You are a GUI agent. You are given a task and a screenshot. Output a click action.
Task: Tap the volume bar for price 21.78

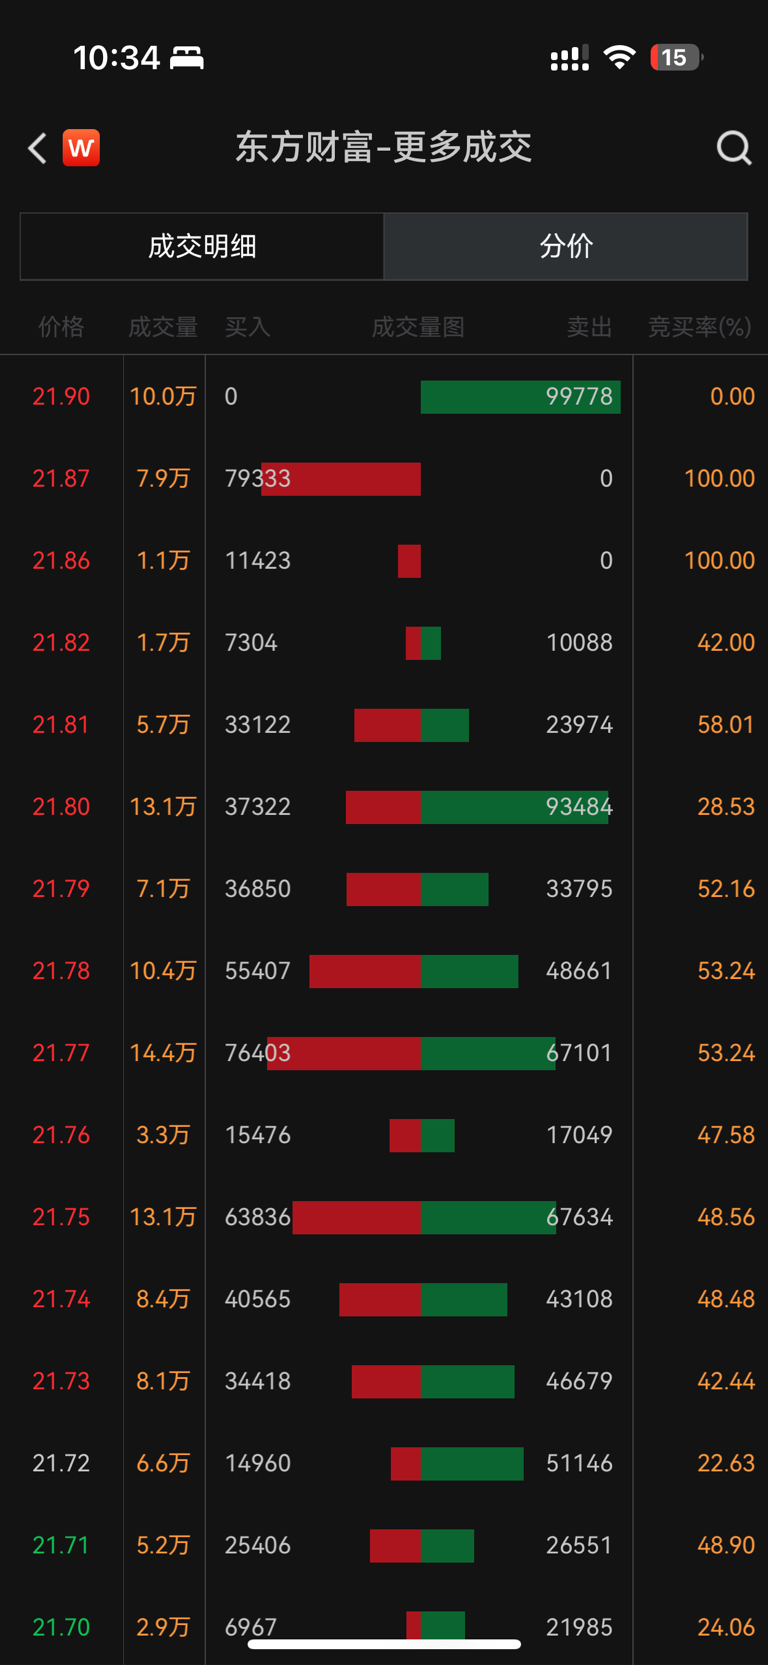point(414,971)
